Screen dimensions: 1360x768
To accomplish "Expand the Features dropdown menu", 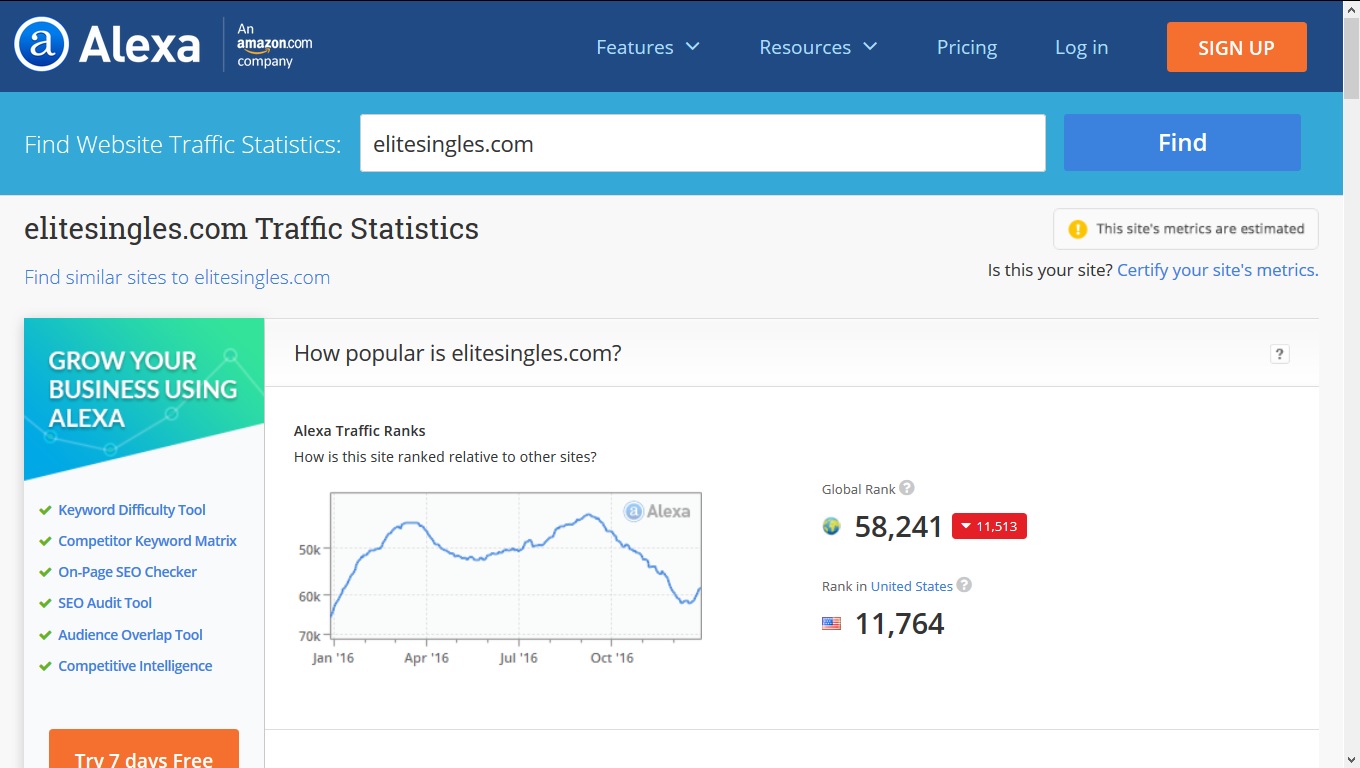I will (647, 47).
